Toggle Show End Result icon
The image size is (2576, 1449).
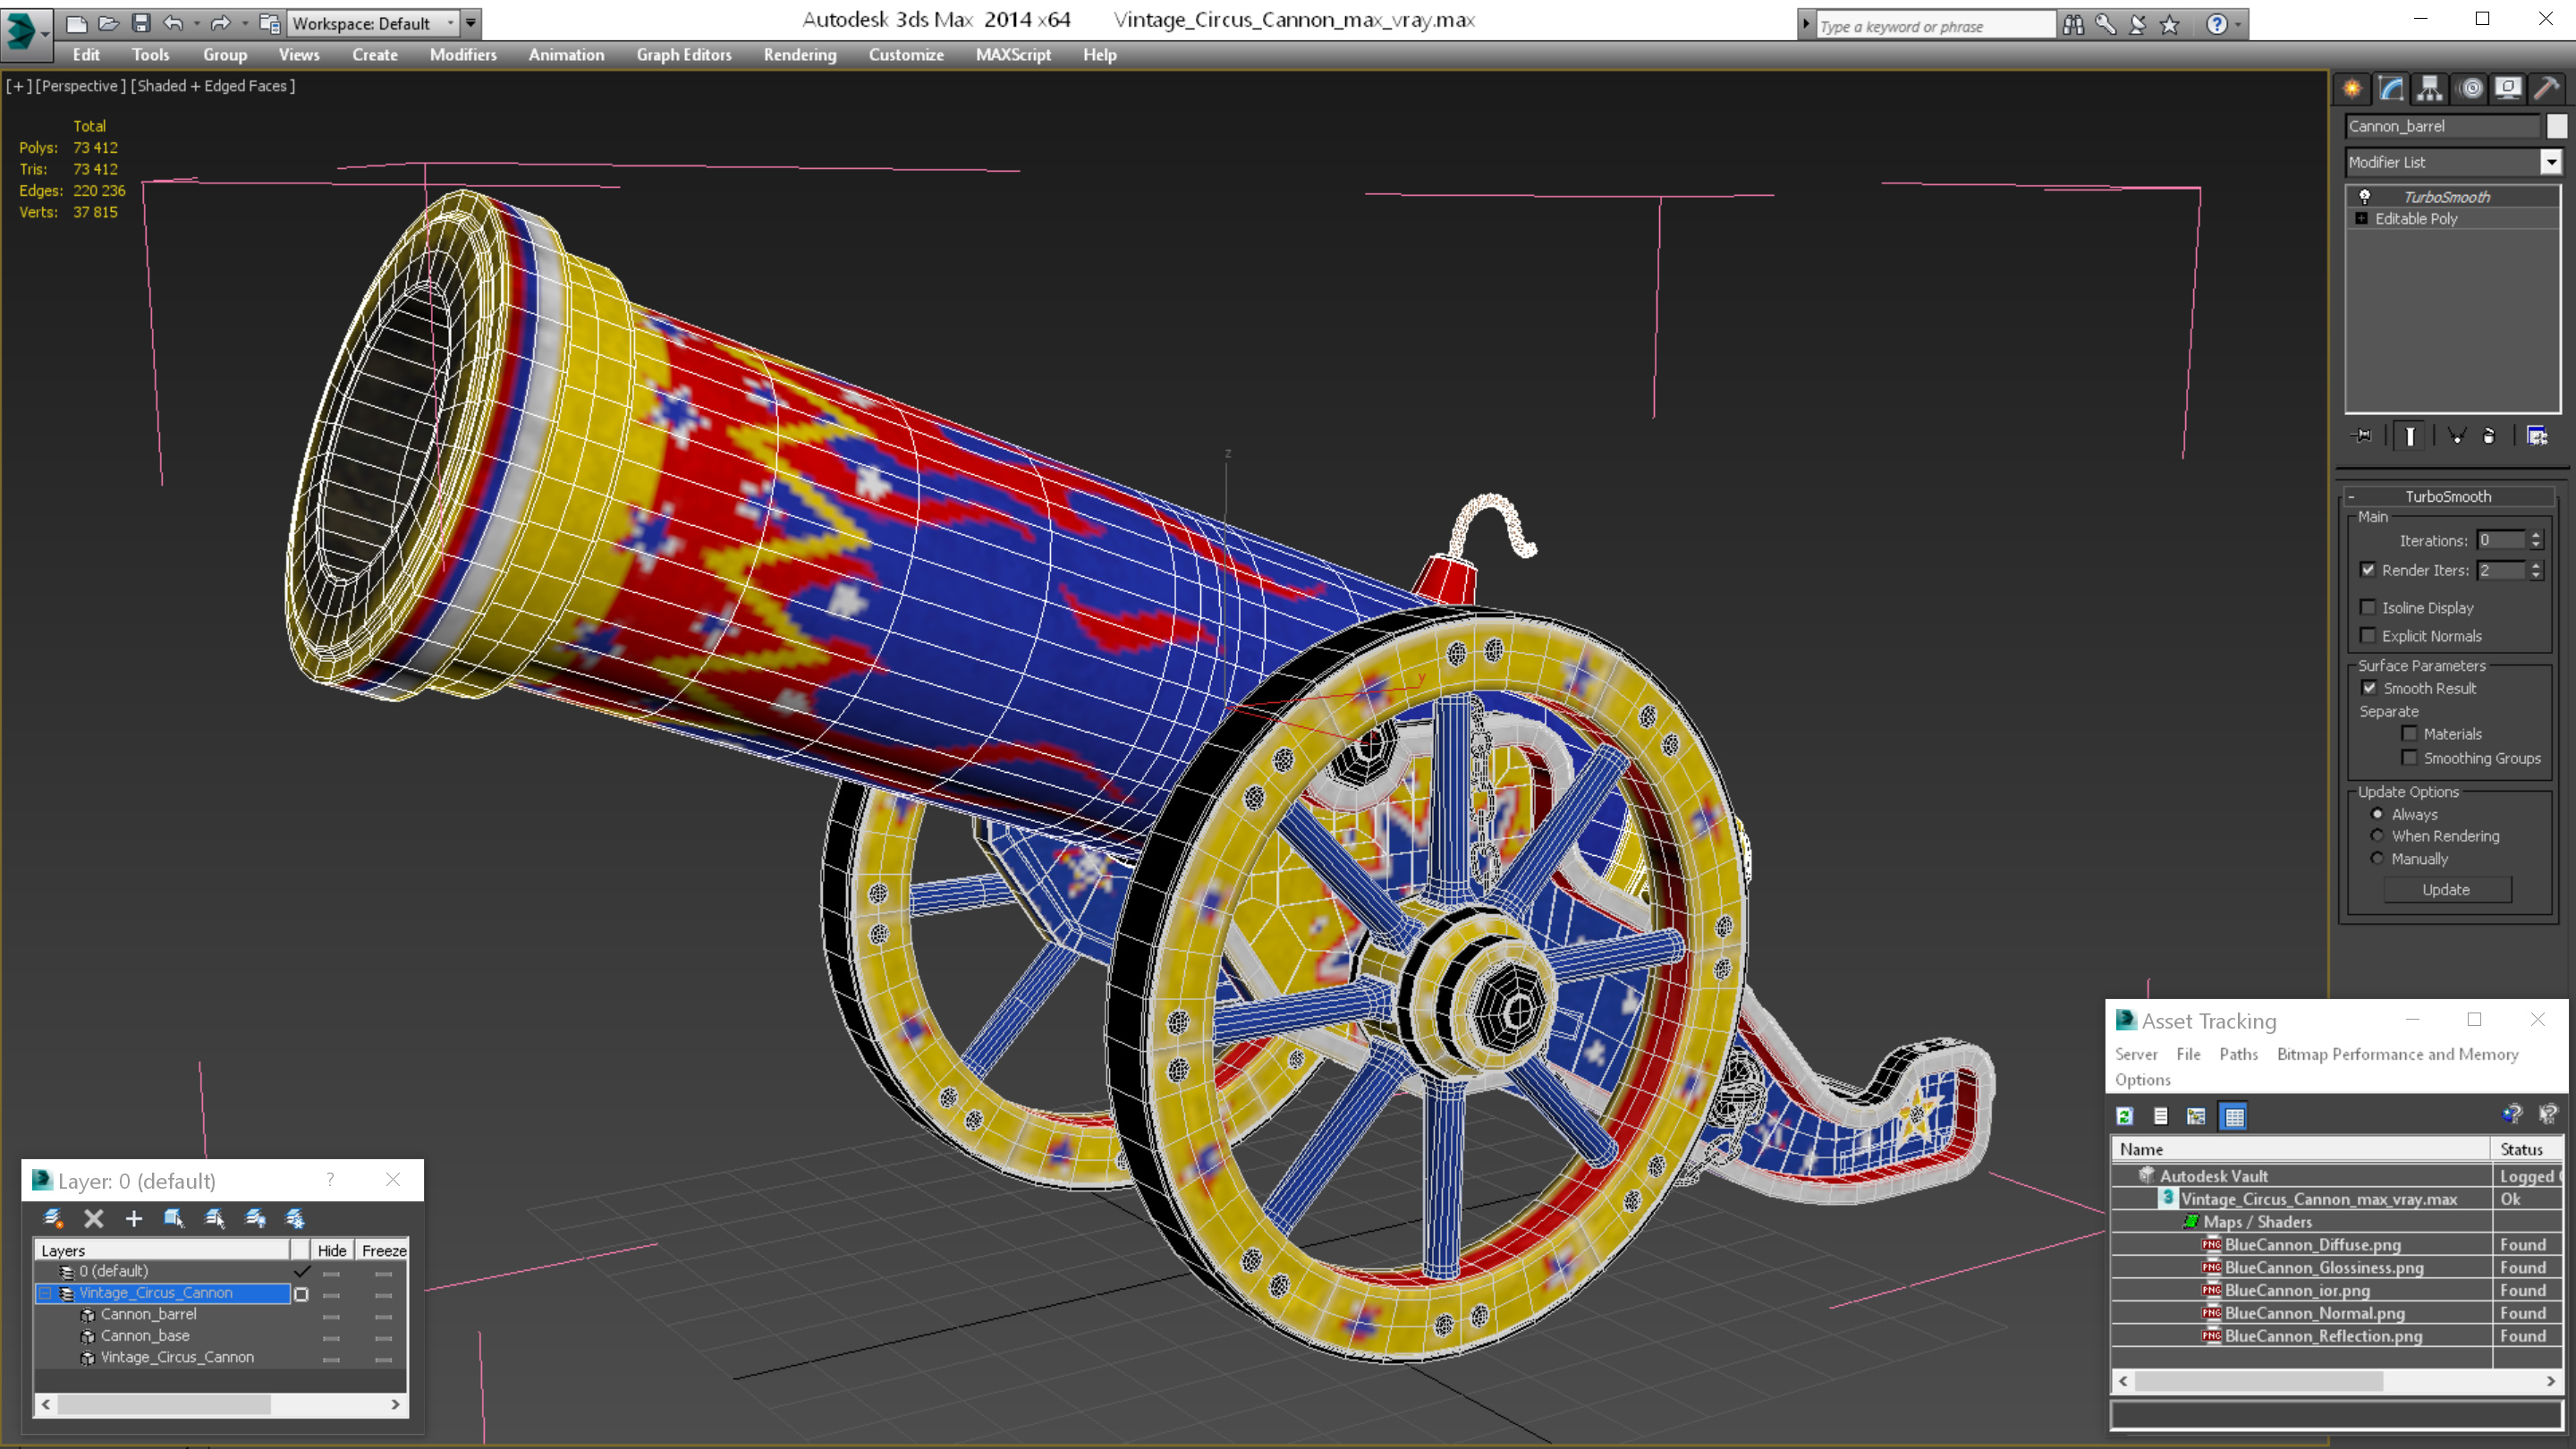click(x=2410, y=436)
